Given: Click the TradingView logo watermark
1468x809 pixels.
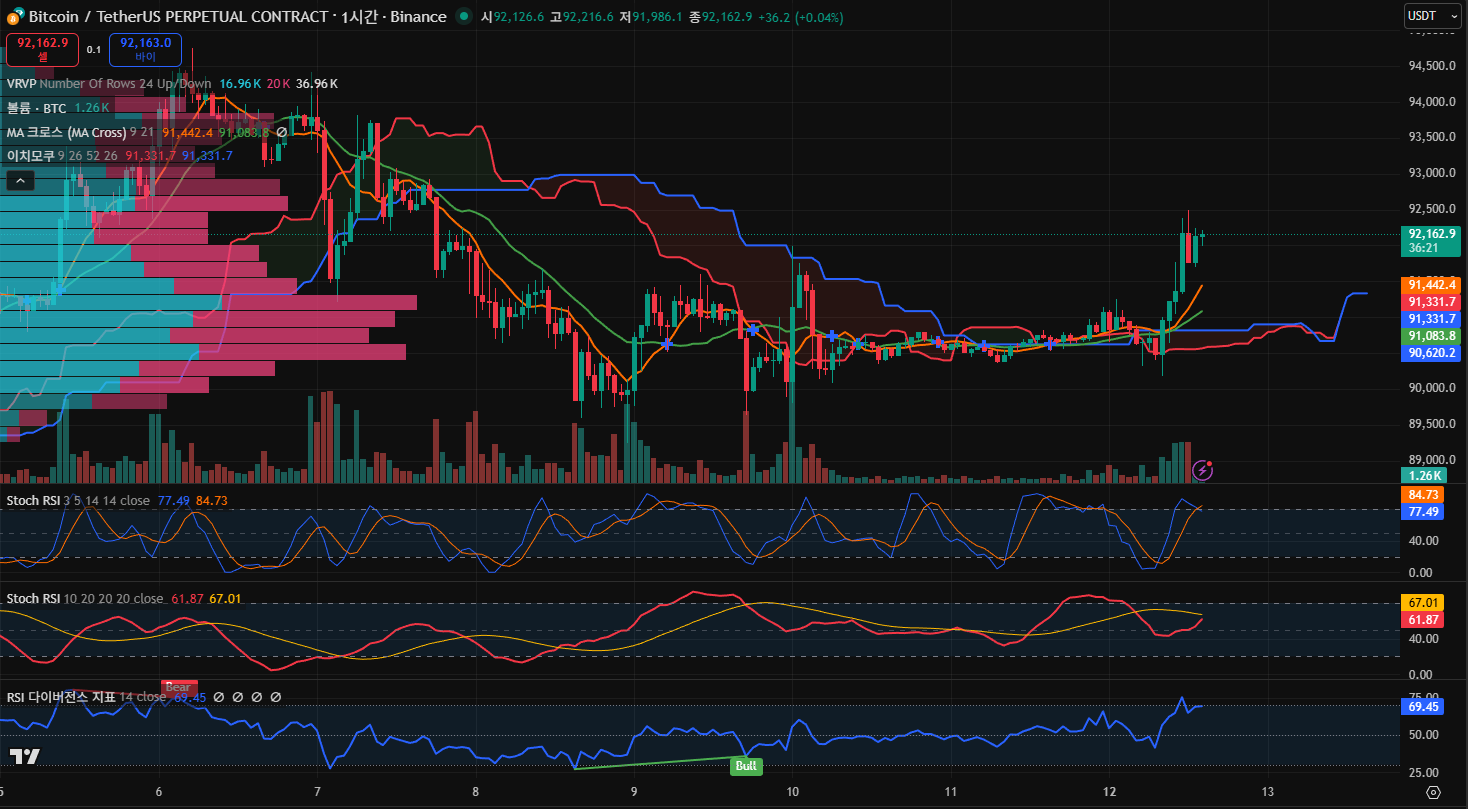Looking at the screenshot, I should [25, 756].
